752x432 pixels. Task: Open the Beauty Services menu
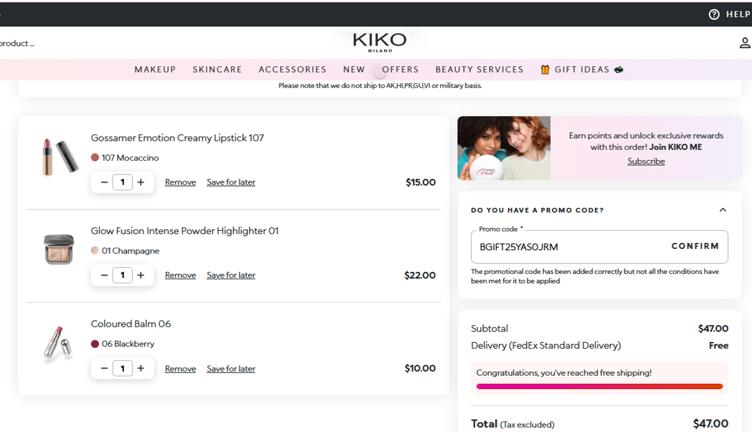(480, 70)
